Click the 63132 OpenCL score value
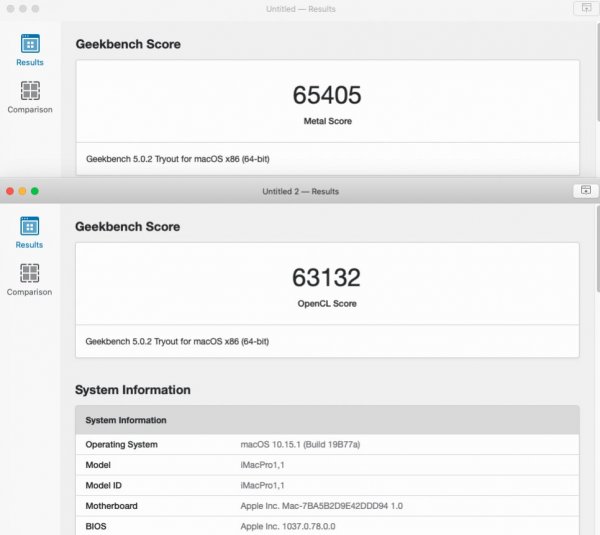This screenshot has width=600, height=535. click(326, 277)
